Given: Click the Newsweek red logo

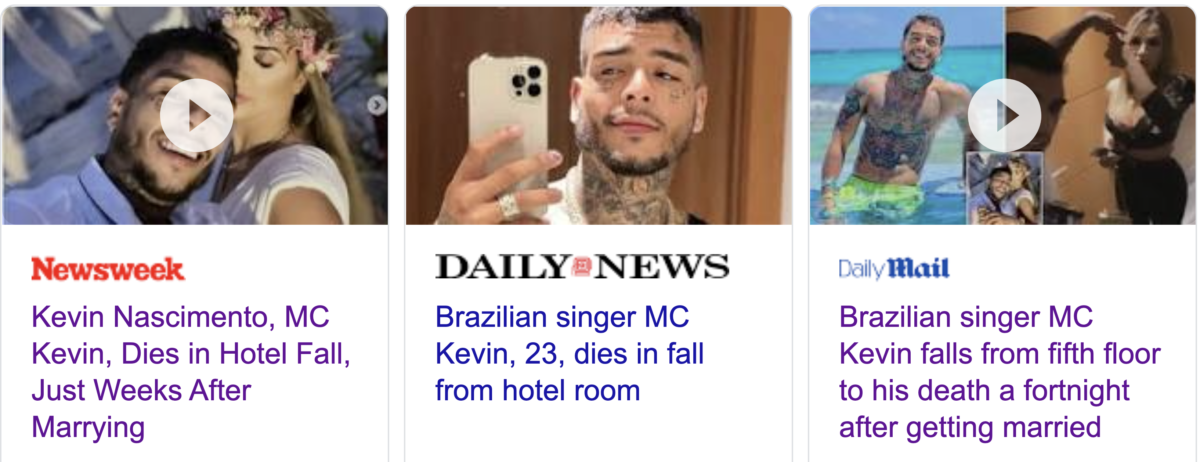Looking at the screenshot, I should (x=108, y=268).
